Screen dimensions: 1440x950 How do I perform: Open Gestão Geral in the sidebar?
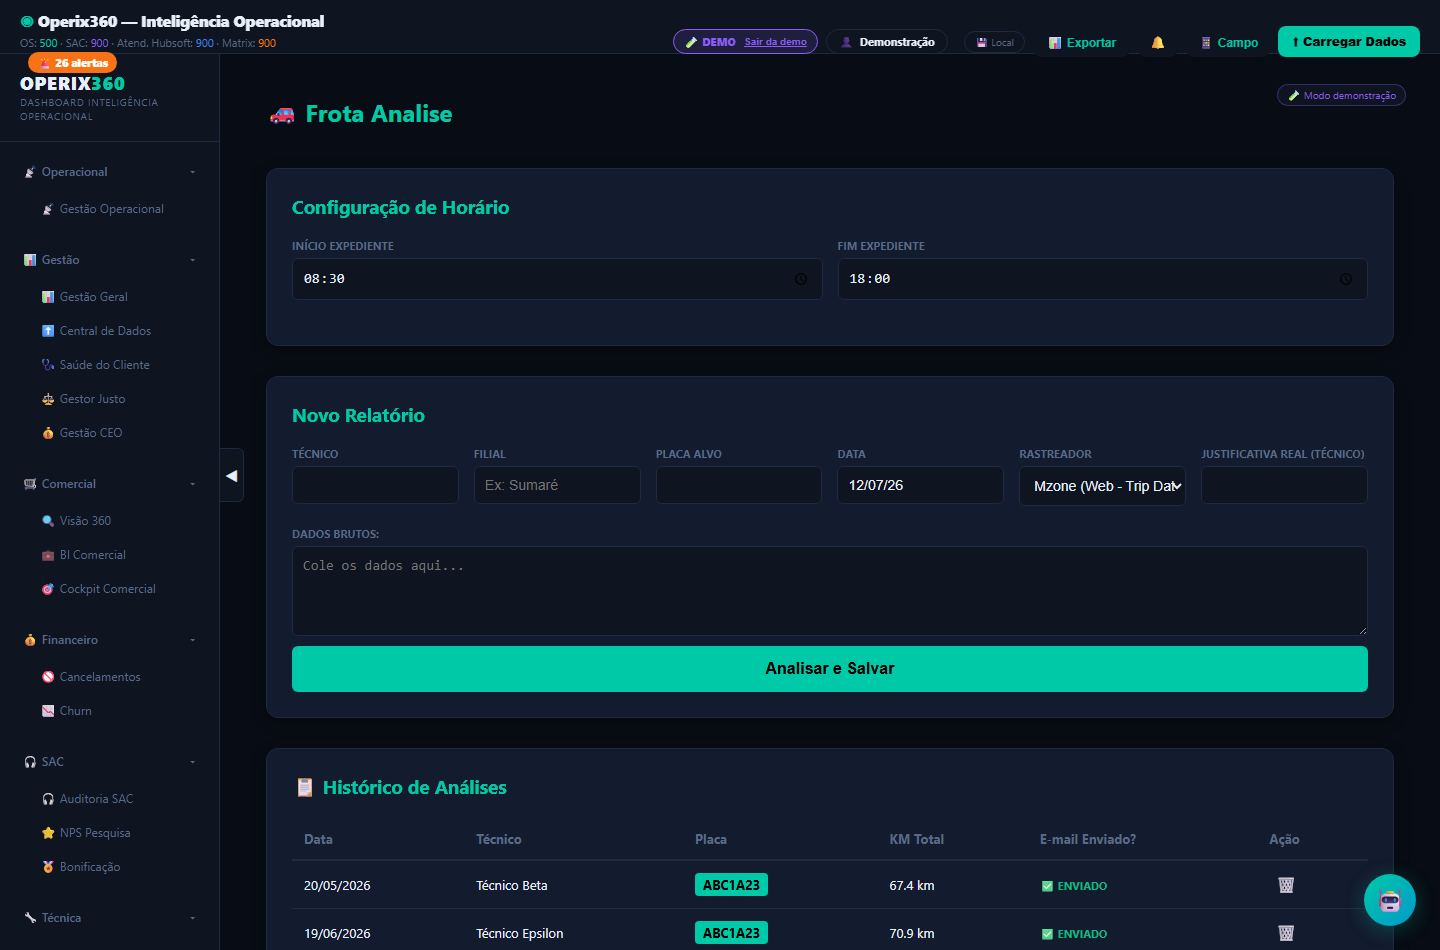pos(93,297)
